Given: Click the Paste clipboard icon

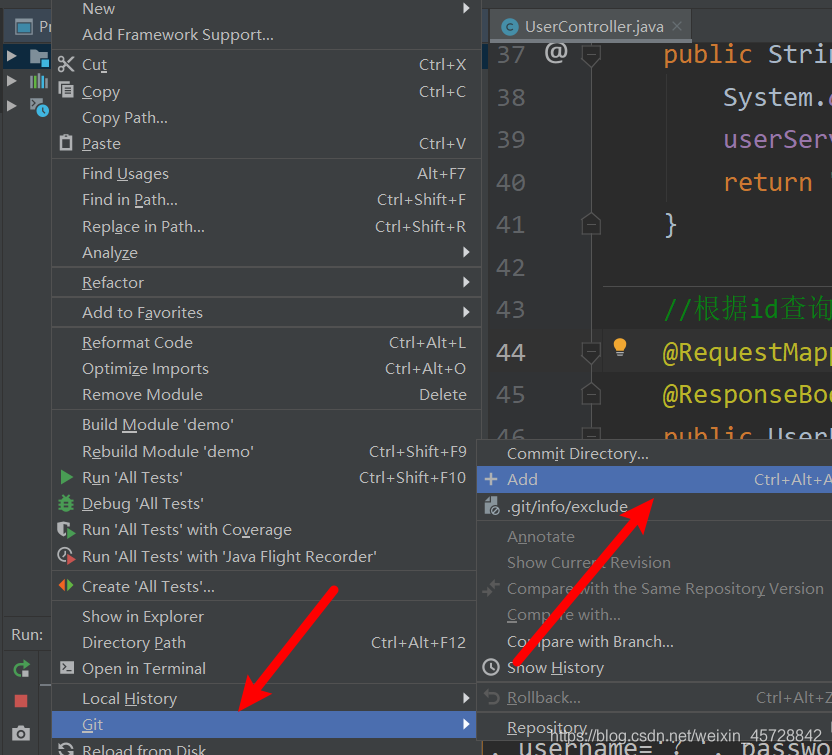Looking at the screenshot, I should [66, 143].
